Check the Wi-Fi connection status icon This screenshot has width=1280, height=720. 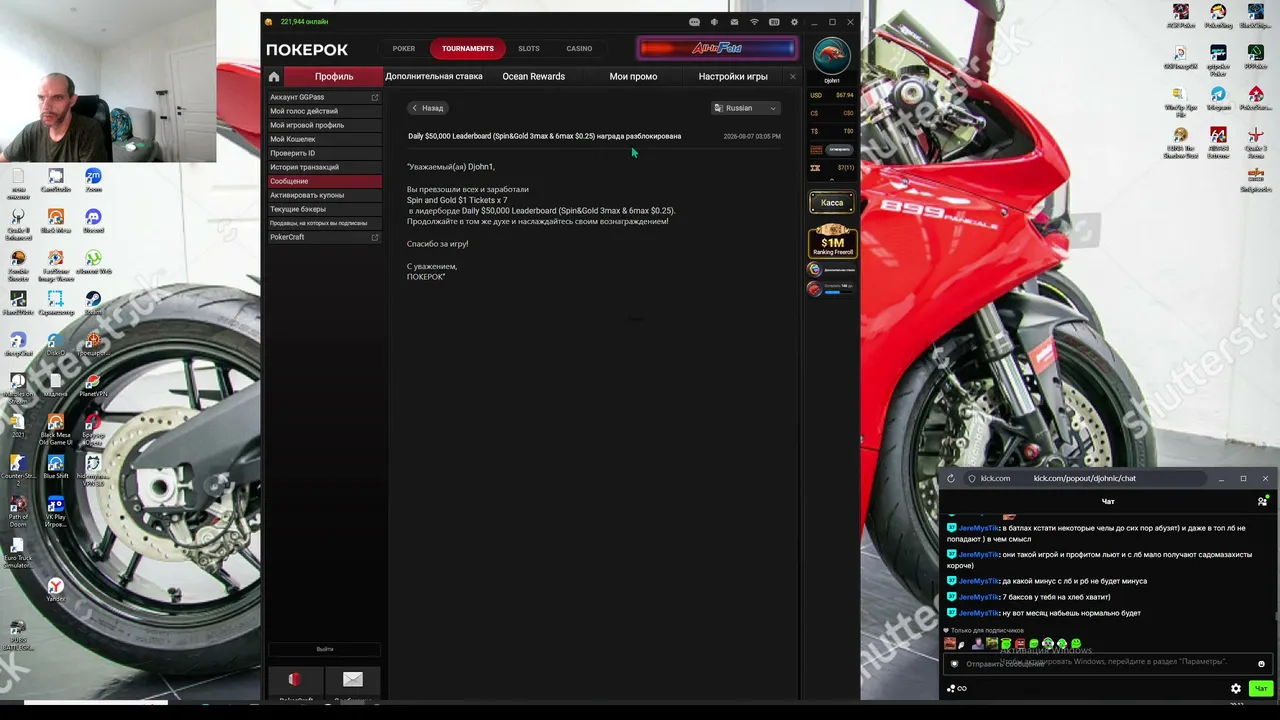pos(754,22)
